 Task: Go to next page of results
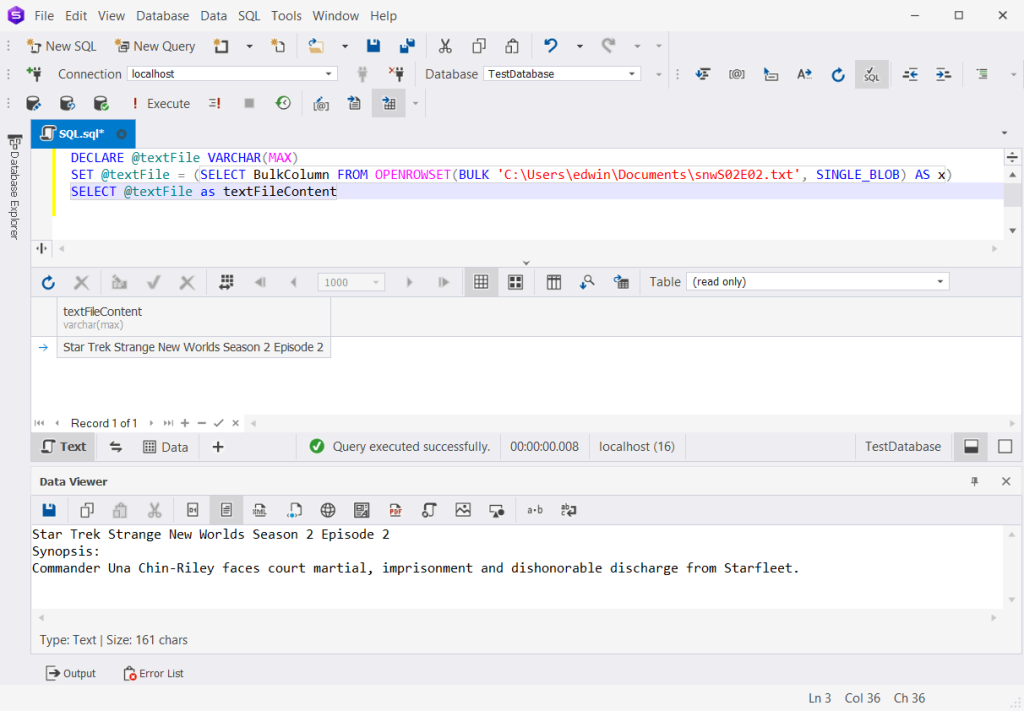click(409, 282)
